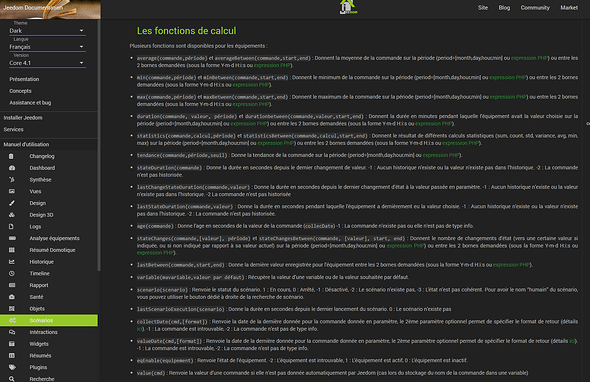590x382 pixels.
Task: Go to Concepts page
Action: coord(20,91)
